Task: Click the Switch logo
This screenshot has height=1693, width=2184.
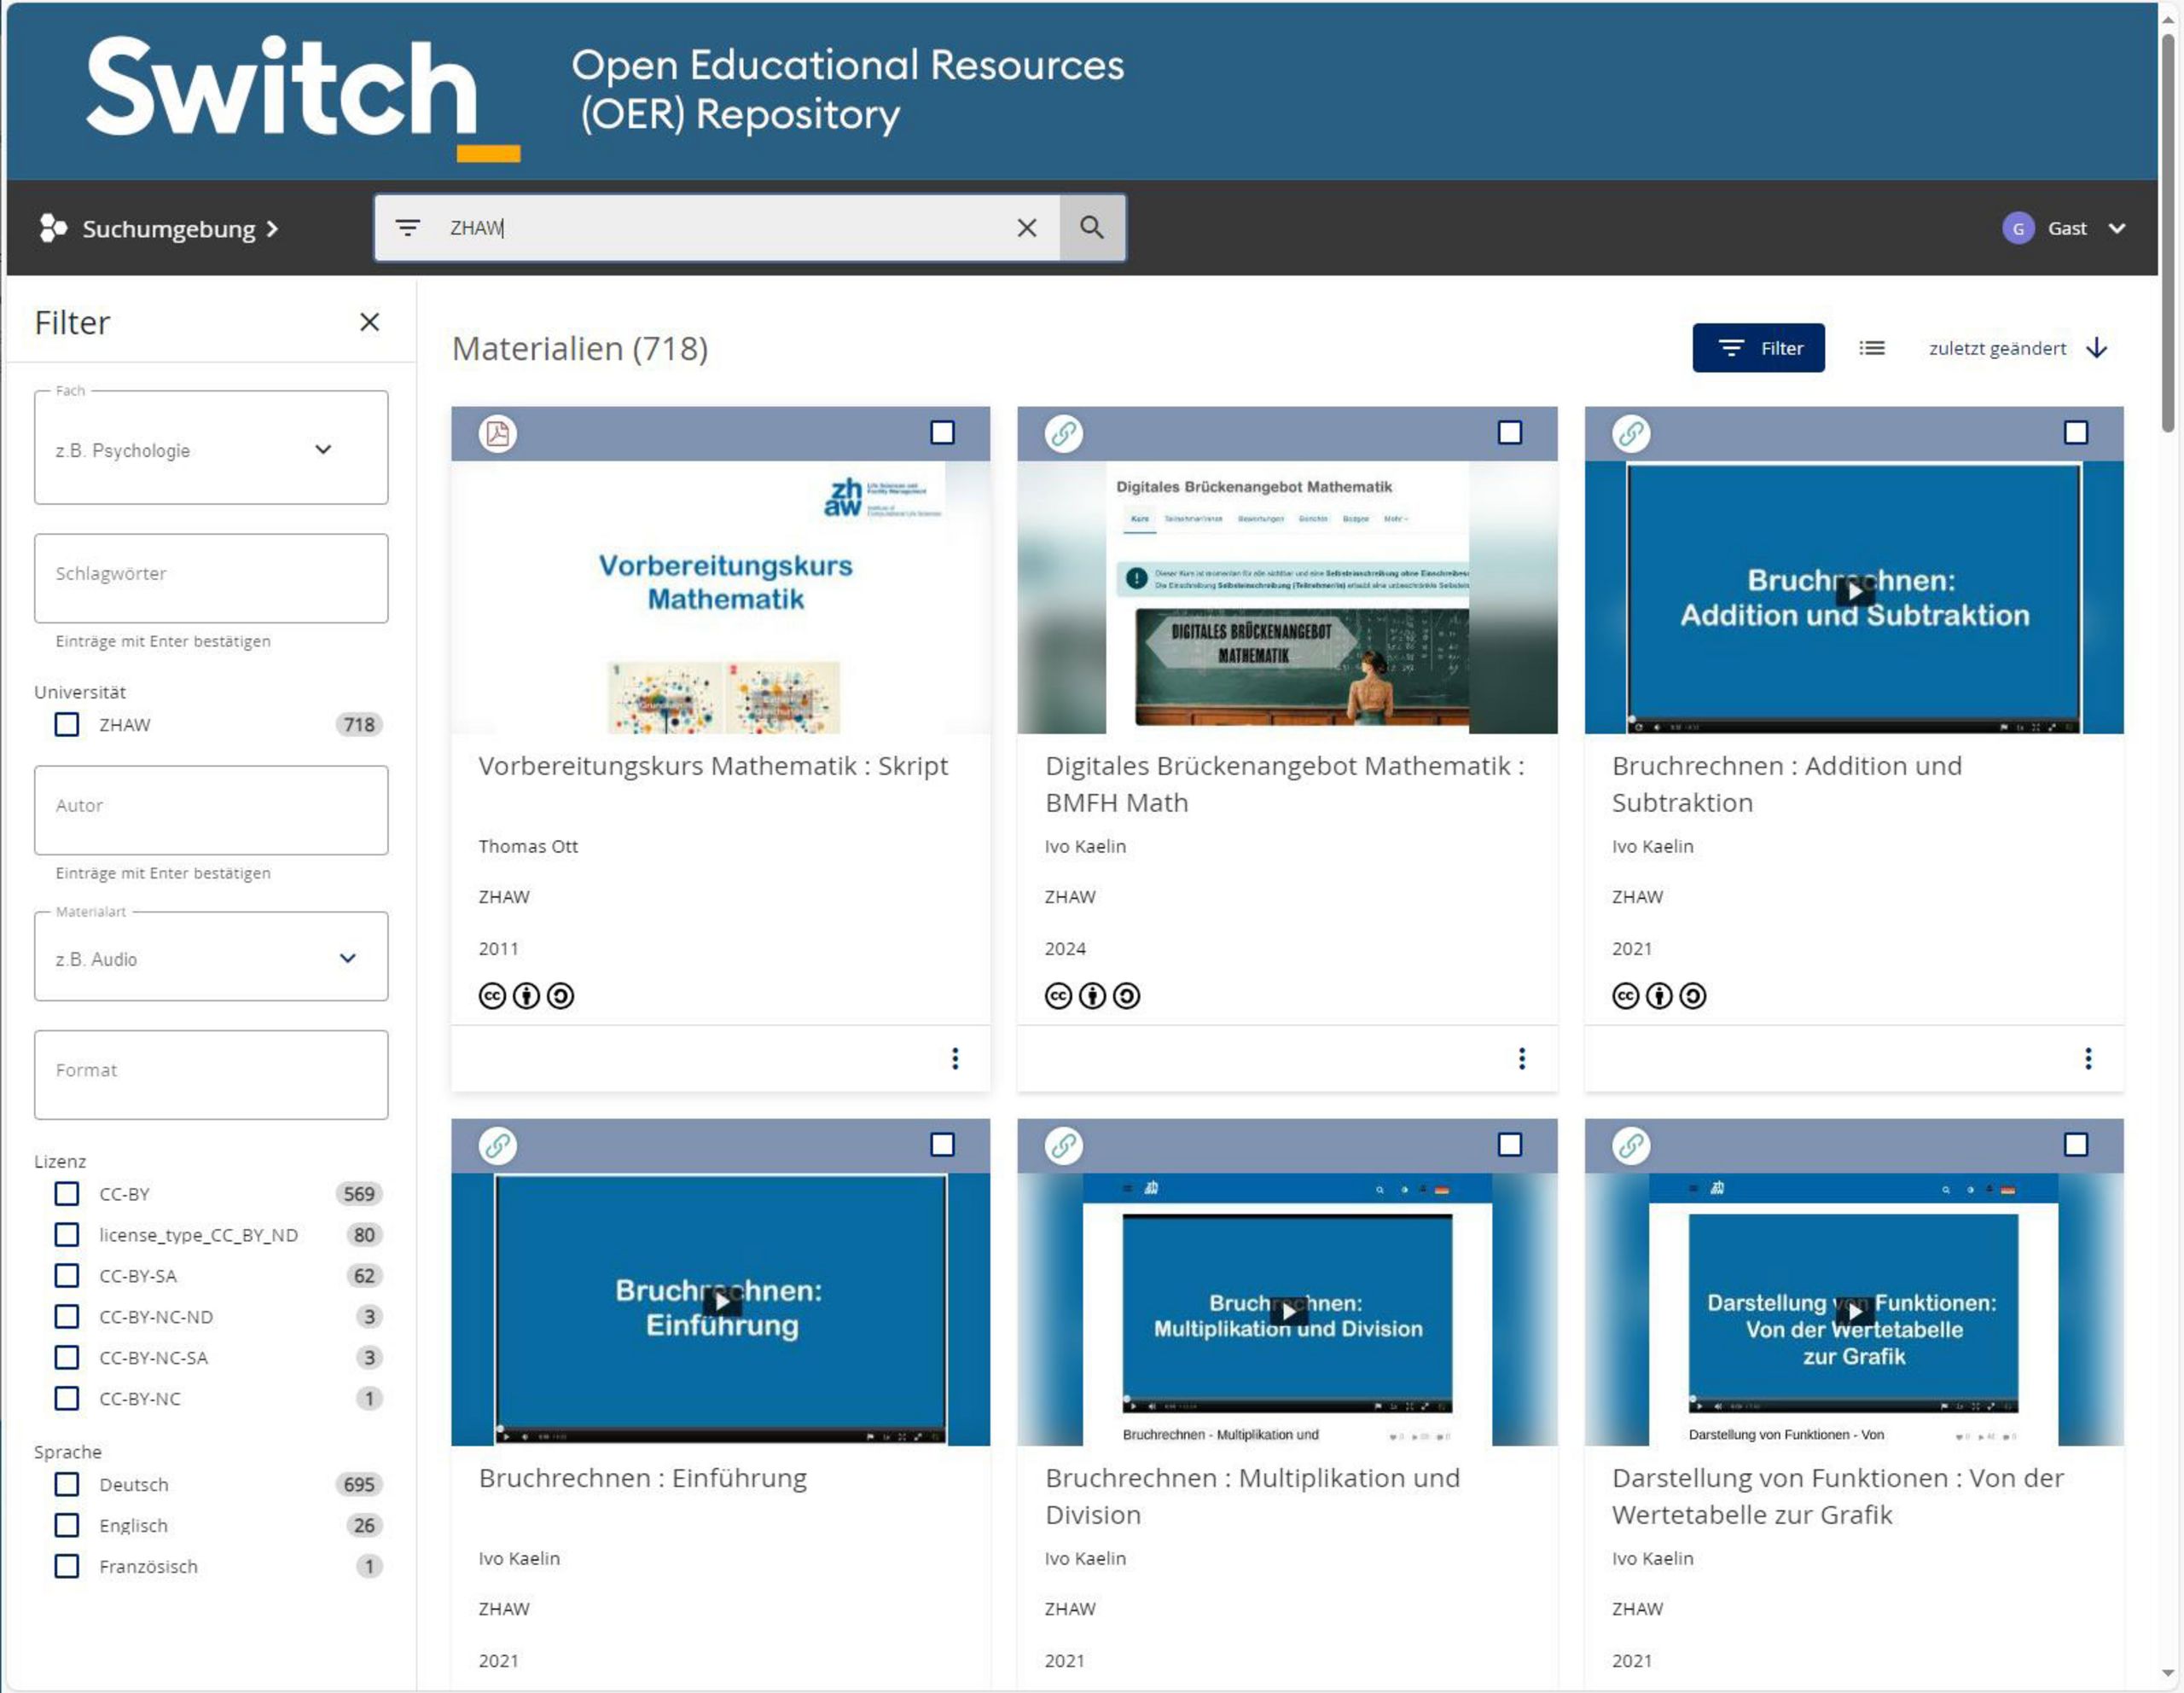Action: [302, 97]
